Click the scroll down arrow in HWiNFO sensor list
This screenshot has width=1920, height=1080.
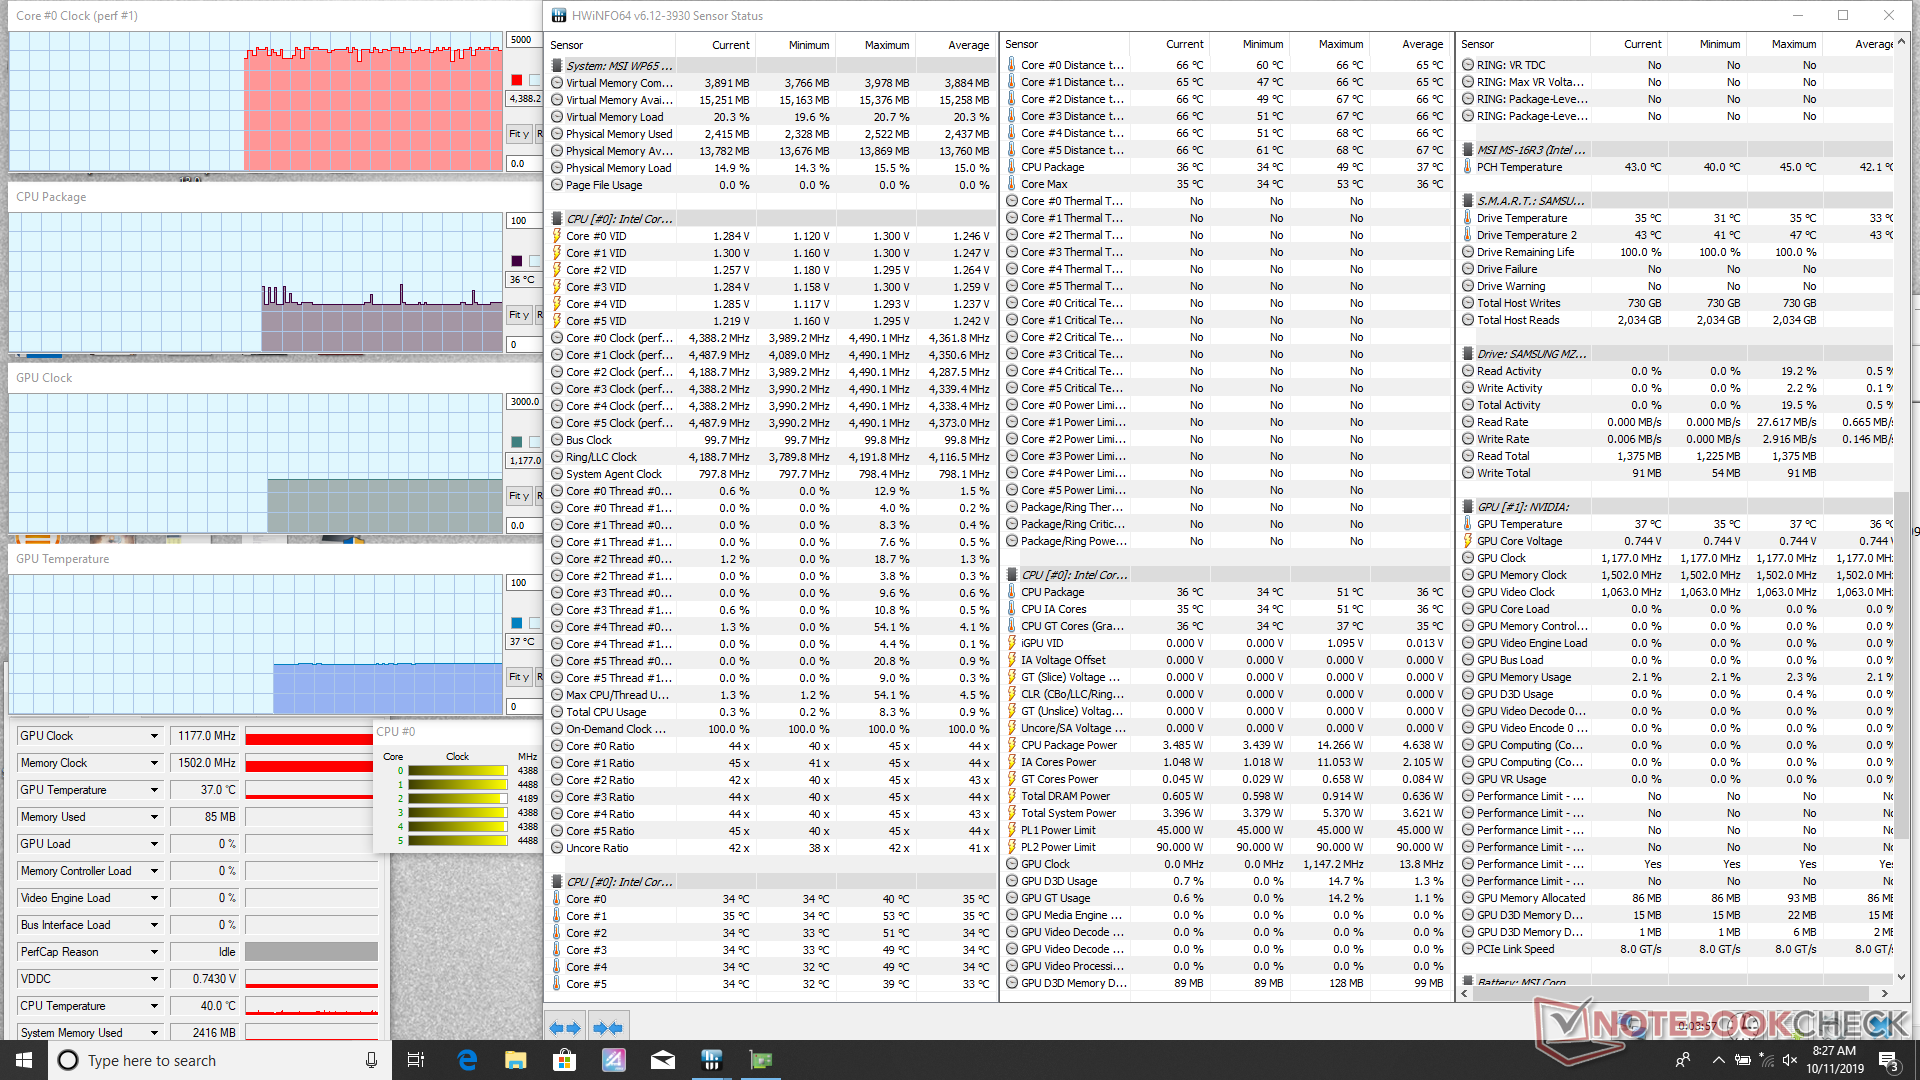(x=1901, y=977)
